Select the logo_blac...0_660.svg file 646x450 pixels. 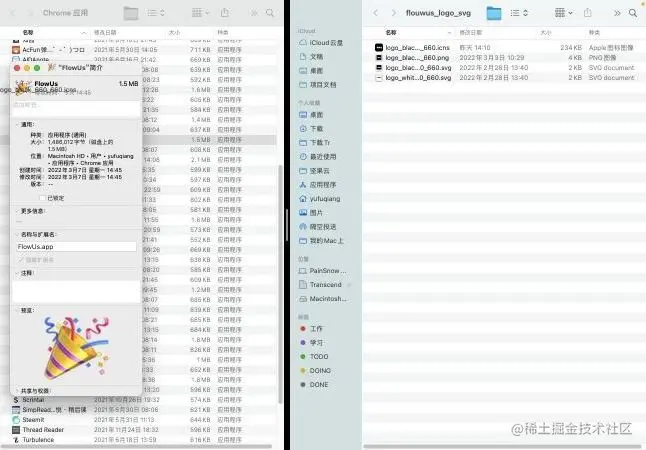point(504,68)
